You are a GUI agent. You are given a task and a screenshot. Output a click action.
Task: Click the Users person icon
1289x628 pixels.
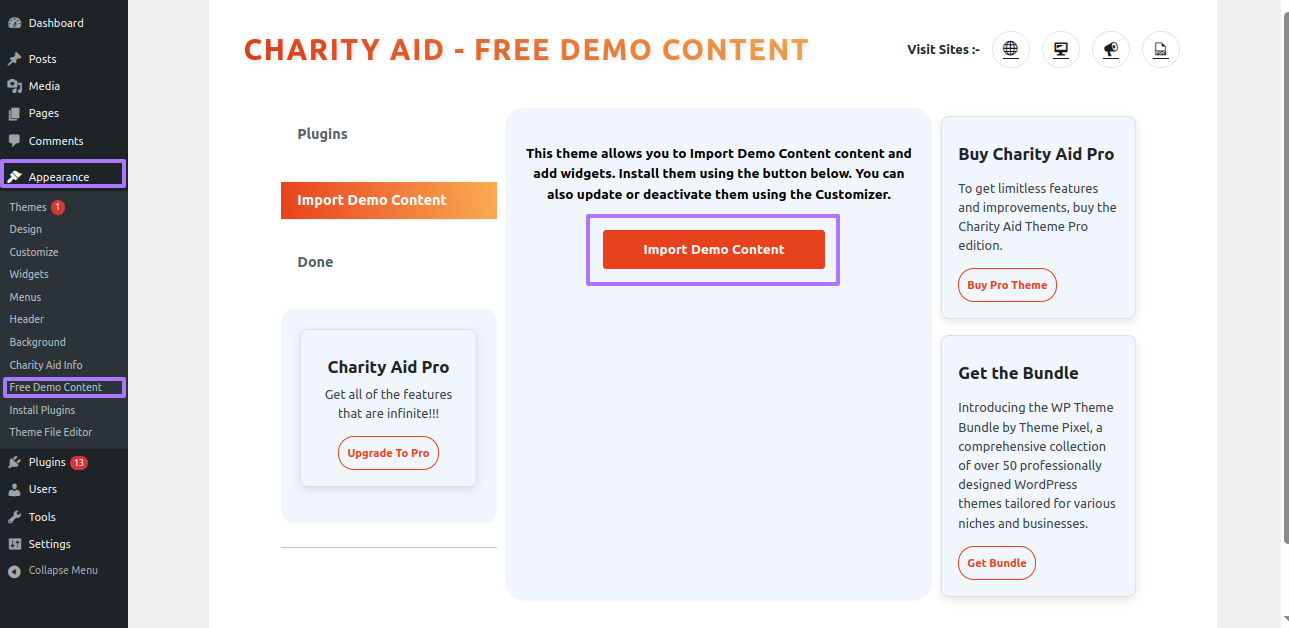(x=14, y=489)
